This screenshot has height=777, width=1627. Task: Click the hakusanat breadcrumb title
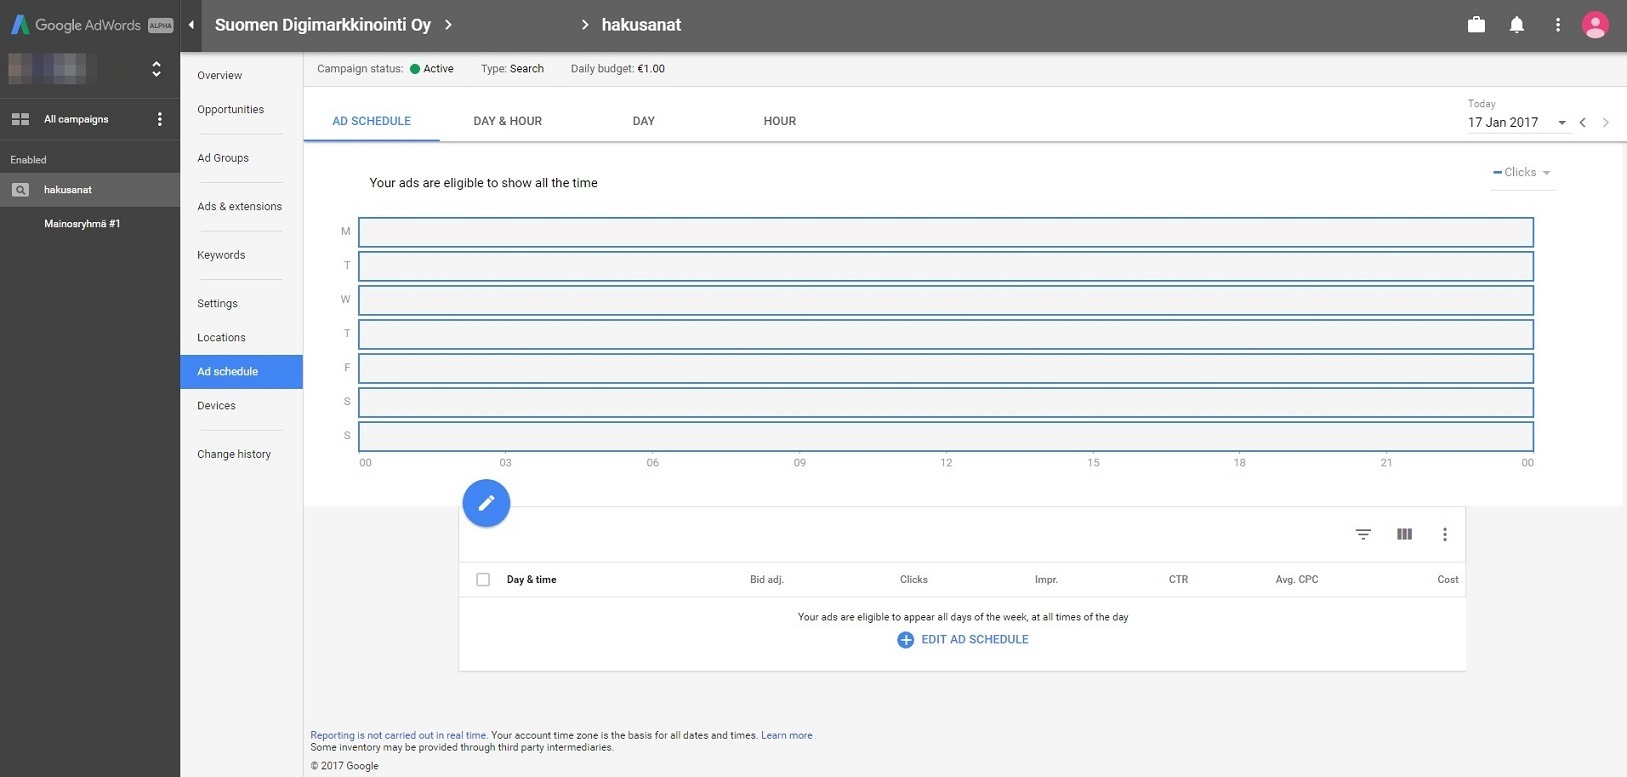pos(641,25)
